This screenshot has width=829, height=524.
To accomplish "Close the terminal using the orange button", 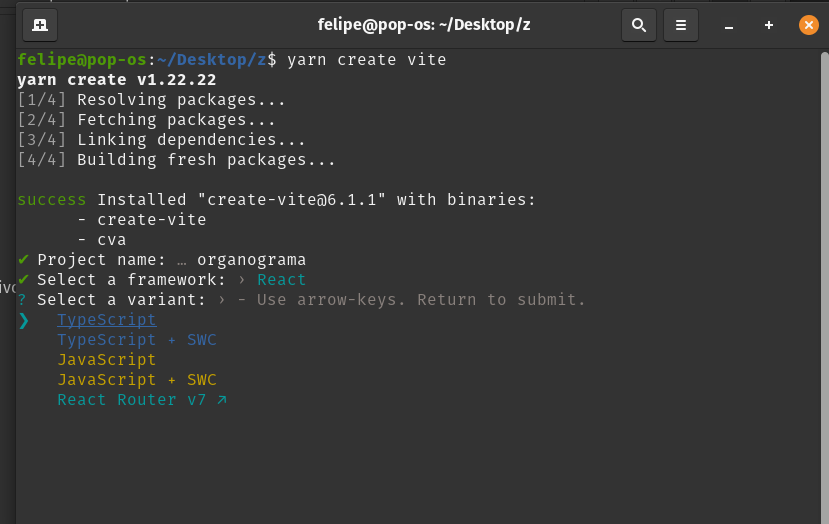I will [808, 25].
